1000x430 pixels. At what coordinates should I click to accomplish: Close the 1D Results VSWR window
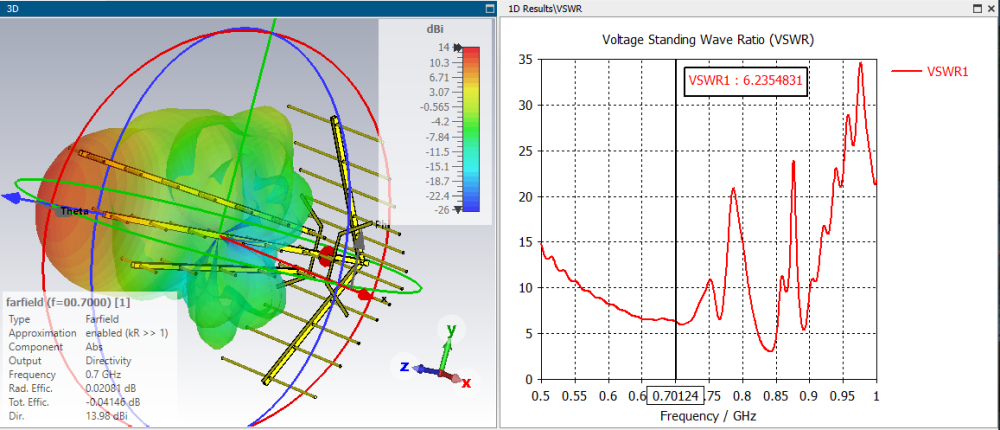point(989,8)
